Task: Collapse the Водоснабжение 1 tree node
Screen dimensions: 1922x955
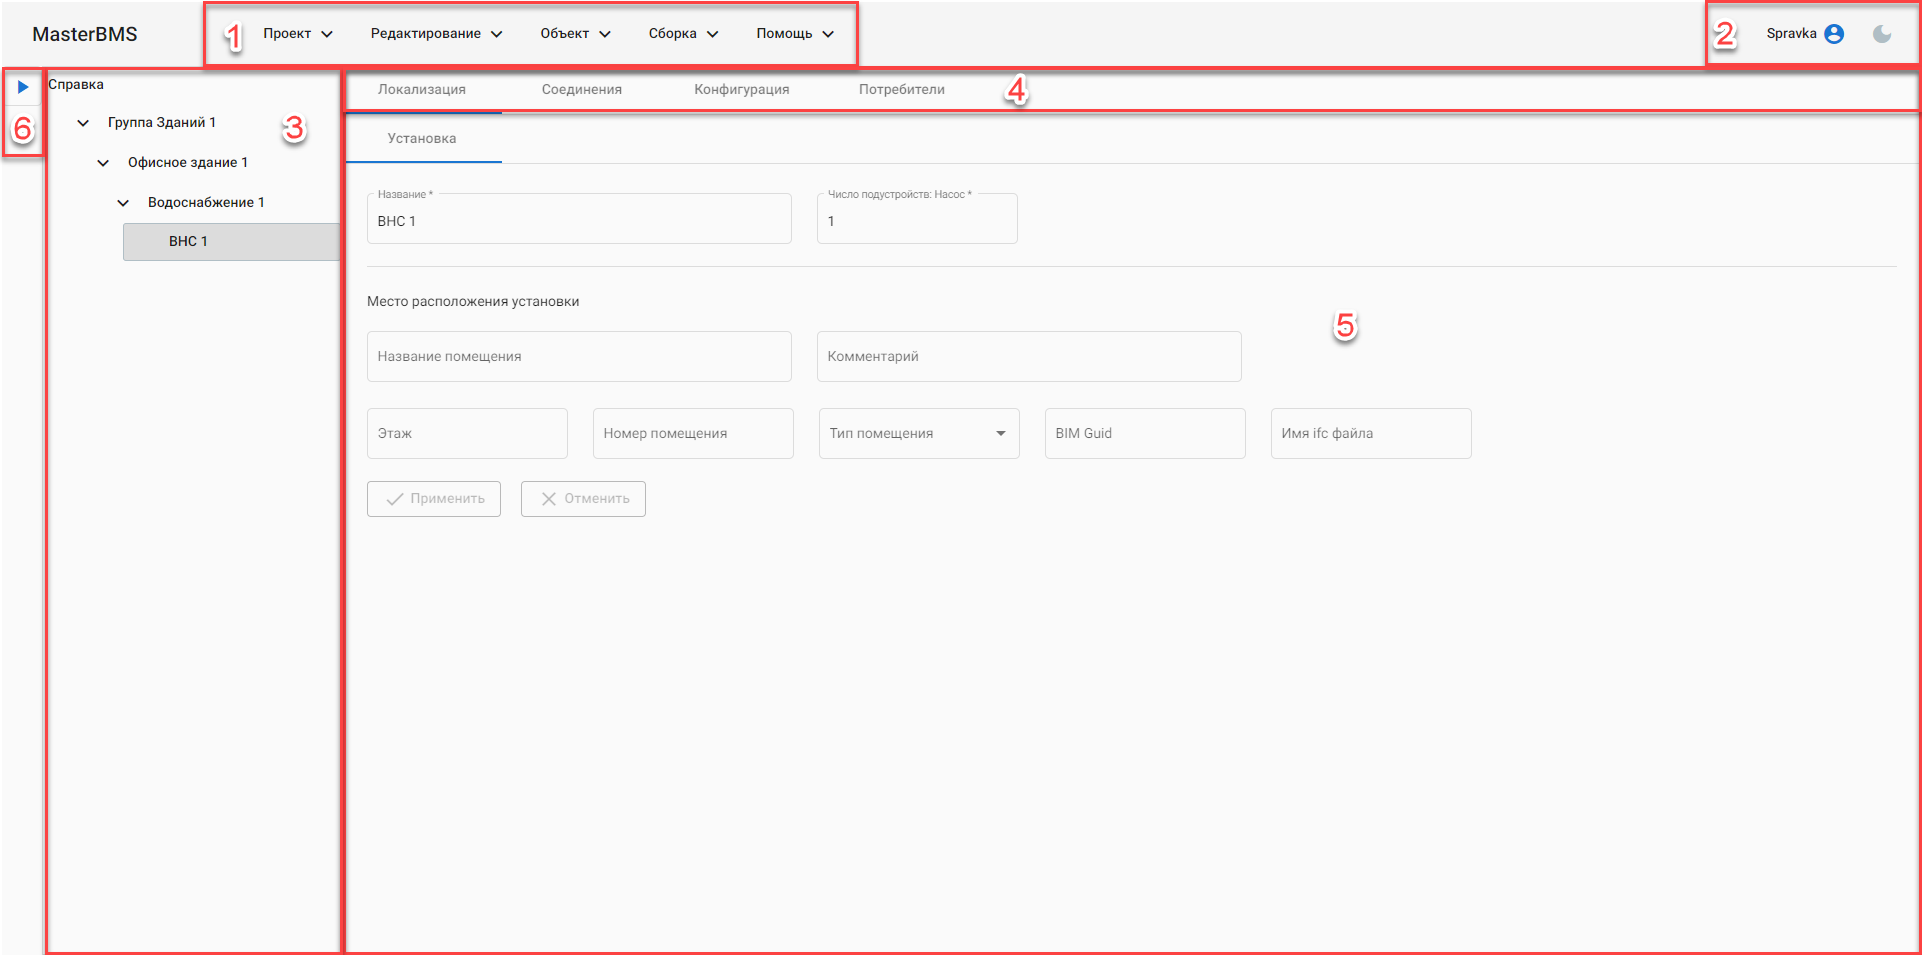Action: (x=123, y=201)
